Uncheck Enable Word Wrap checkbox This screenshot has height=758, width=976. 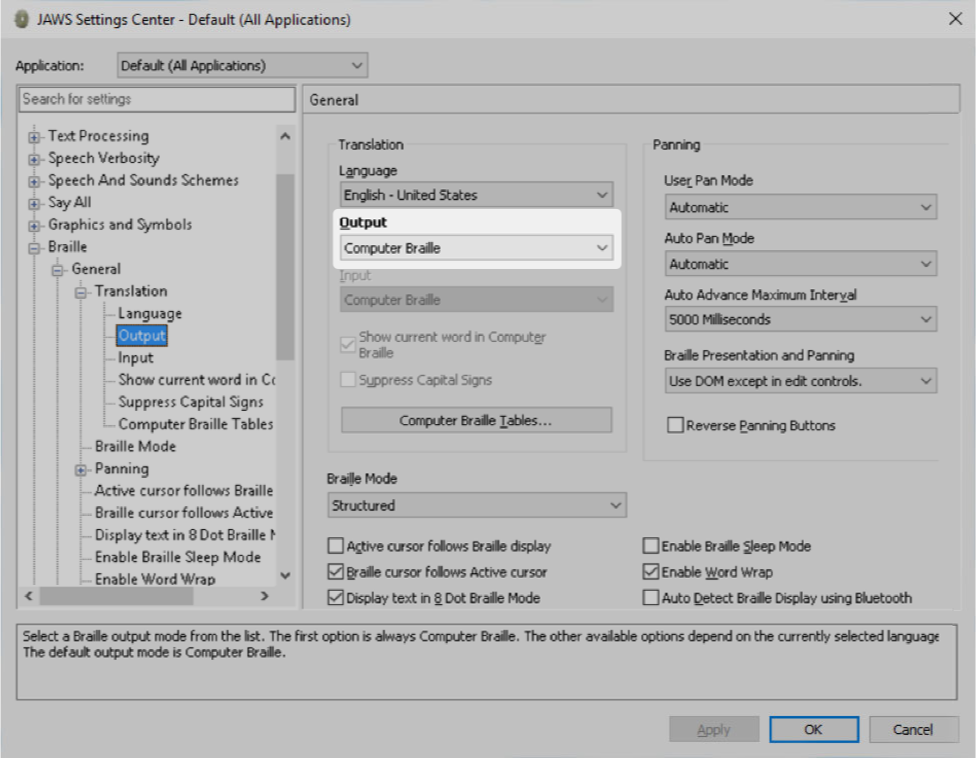[x=651, y=573]
